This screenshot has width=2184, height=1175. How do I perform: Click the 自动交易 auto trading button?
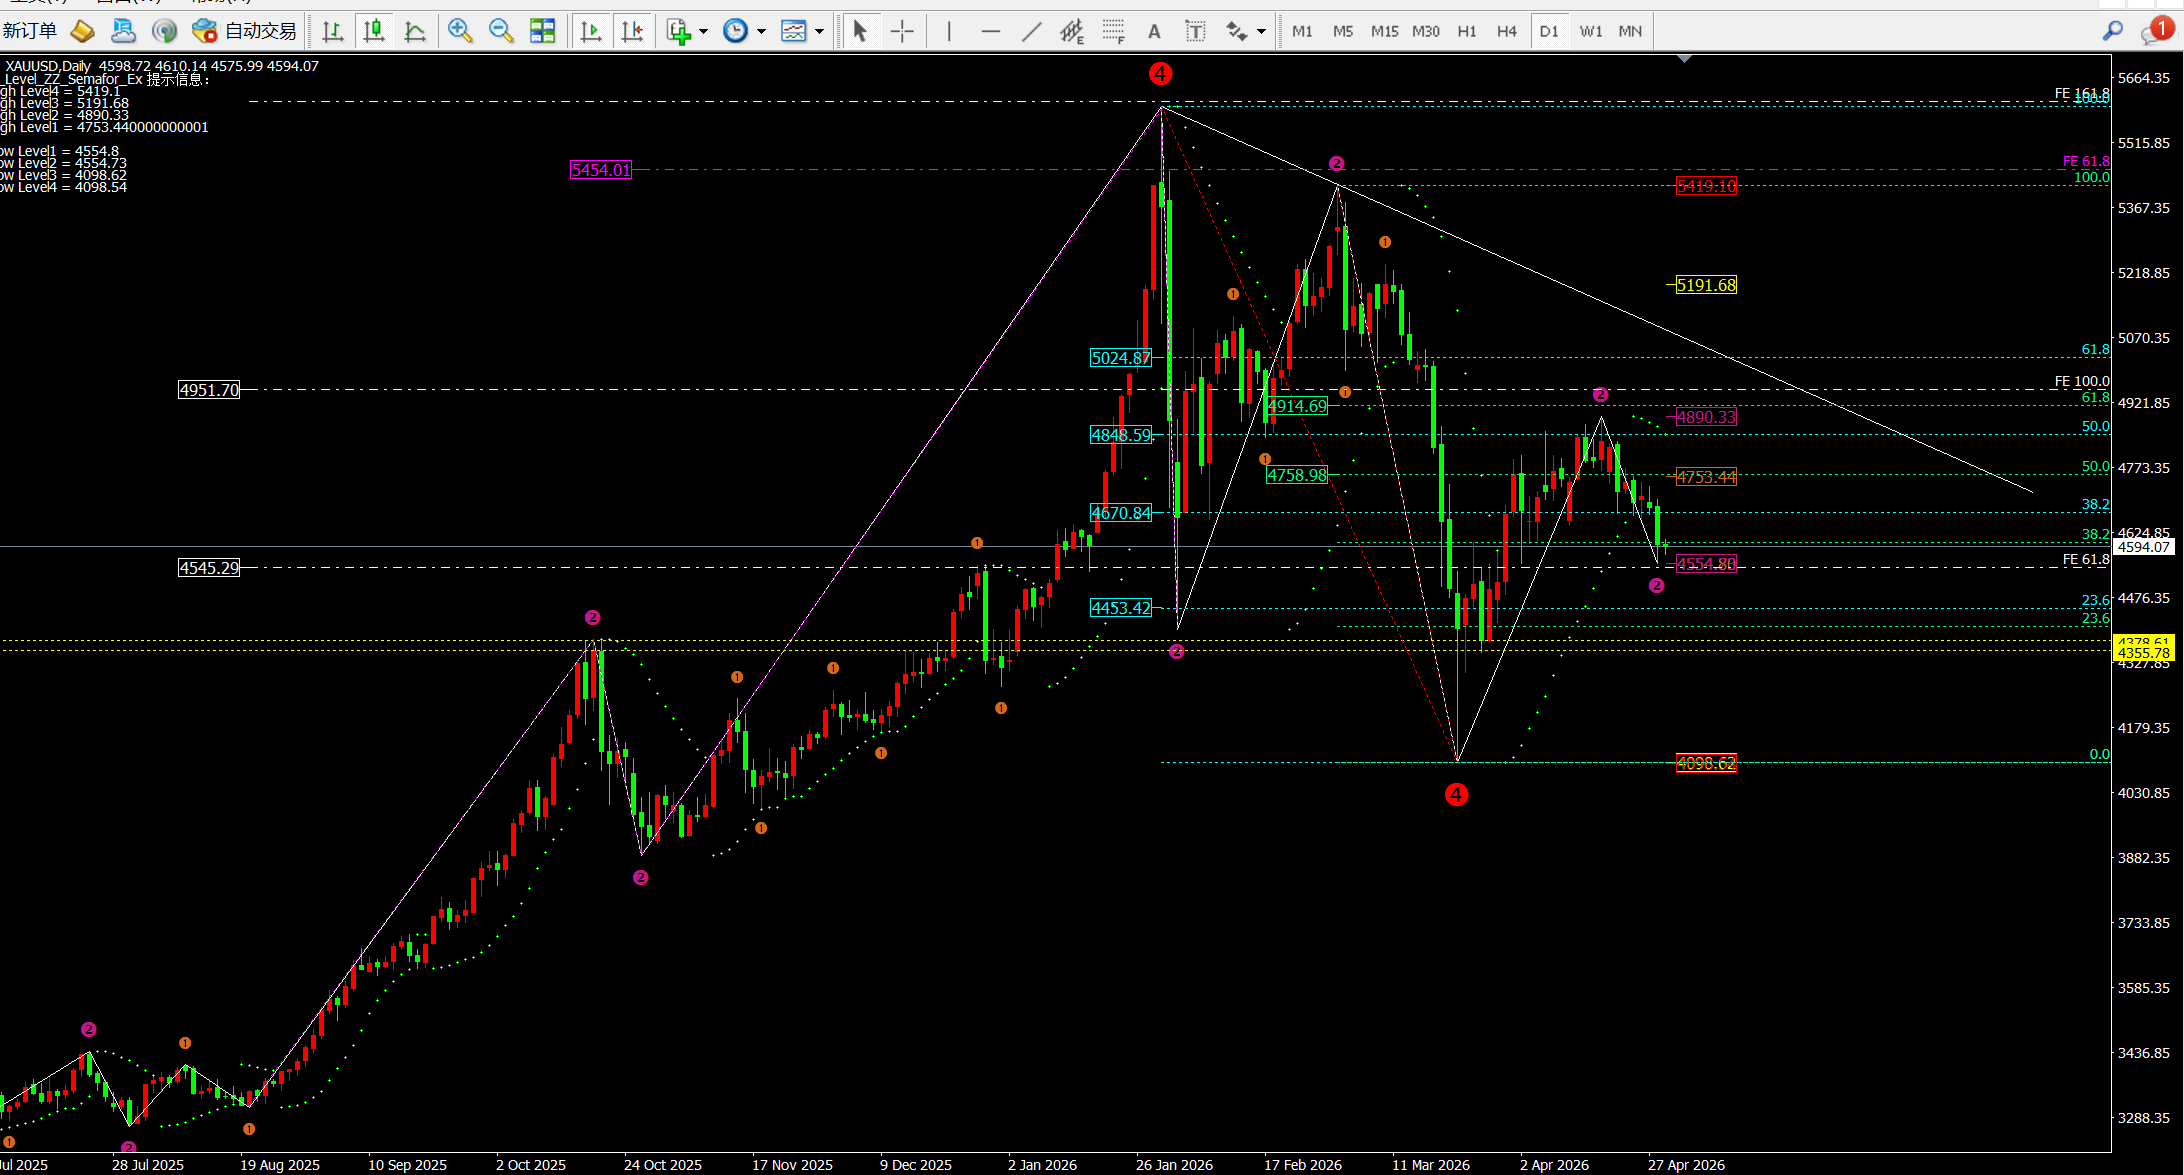click(260, 31)
